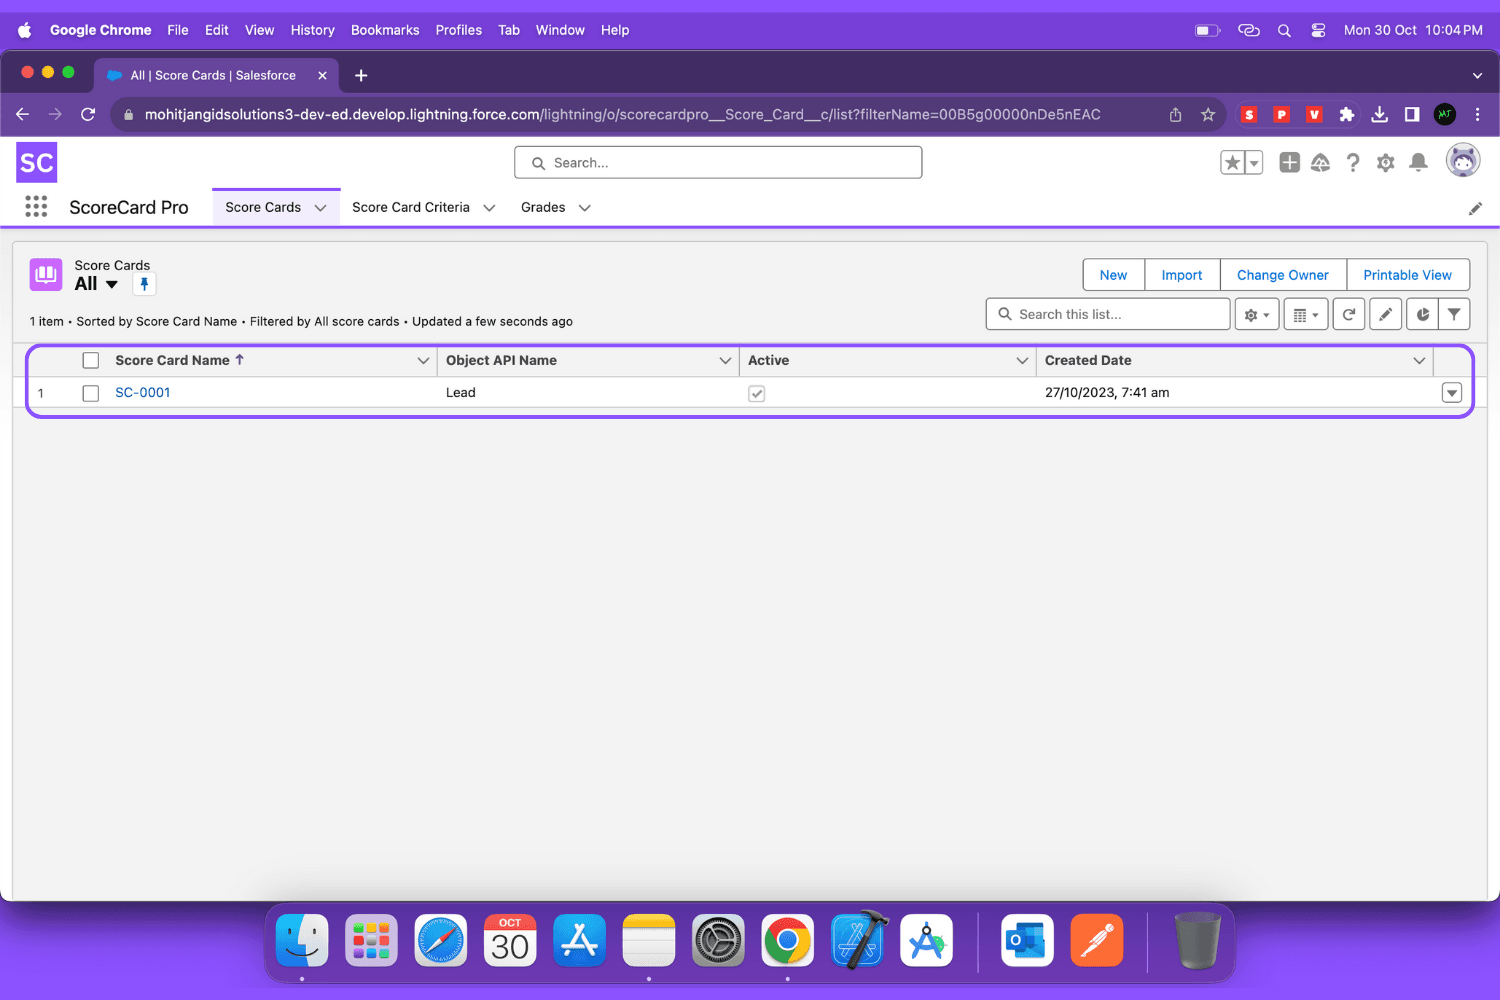Open the App Launcher grid icon
This screenshot has height=1000, width=1500.
tap(36, 207)
